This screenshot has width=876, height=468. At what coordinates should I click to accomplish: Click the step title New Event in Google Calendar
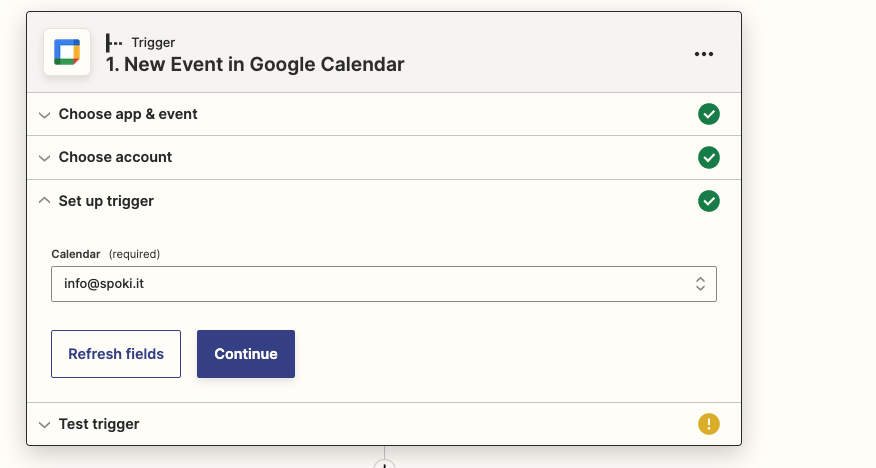[255, 65]
